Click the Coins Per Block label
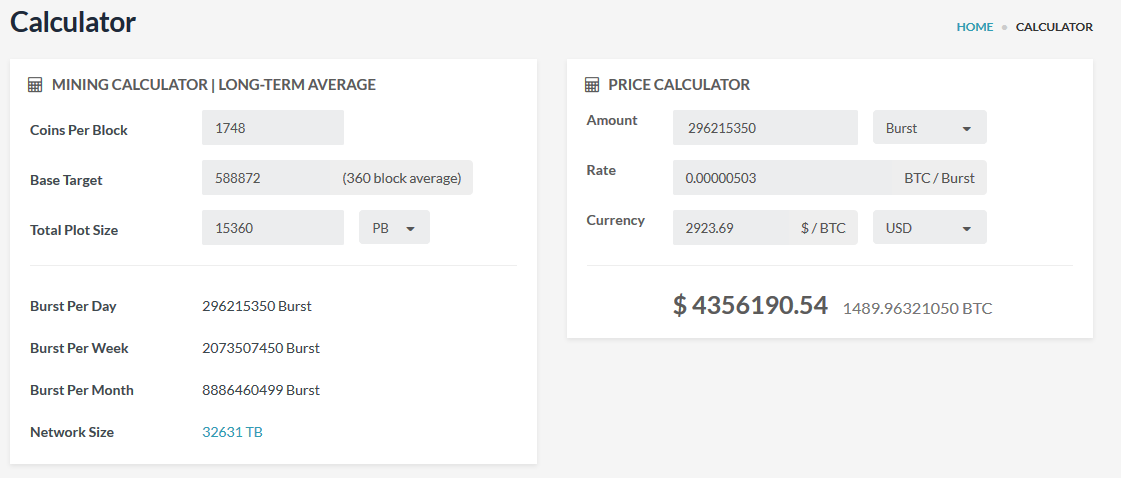Screen dimensions: 1121x478 pyautogui.click(x=79, y=130)
